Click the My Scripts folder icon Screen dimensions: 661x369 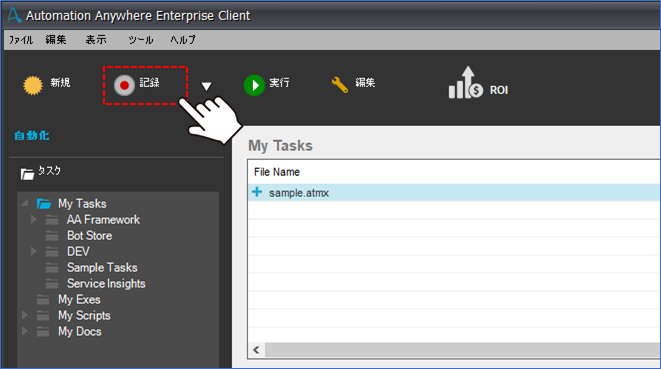click(x=43, y=315)
